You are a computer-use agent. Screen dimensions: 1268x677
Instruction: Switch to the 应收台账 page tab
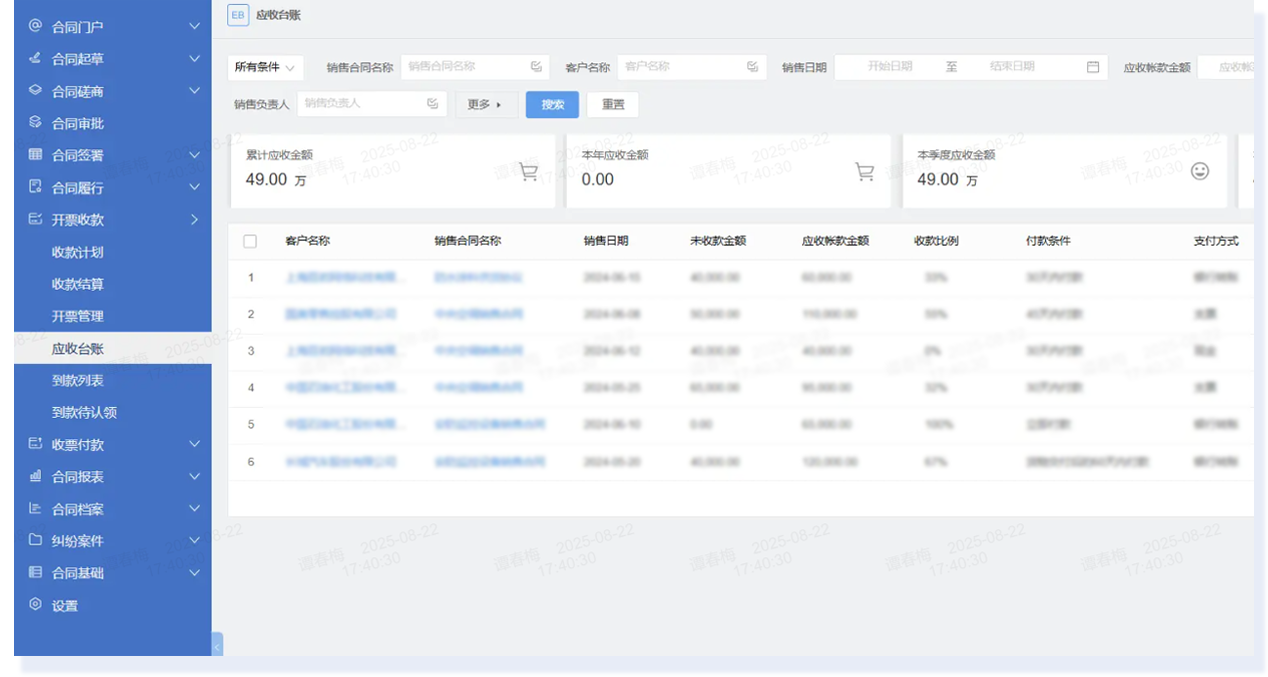pos(278,15)
